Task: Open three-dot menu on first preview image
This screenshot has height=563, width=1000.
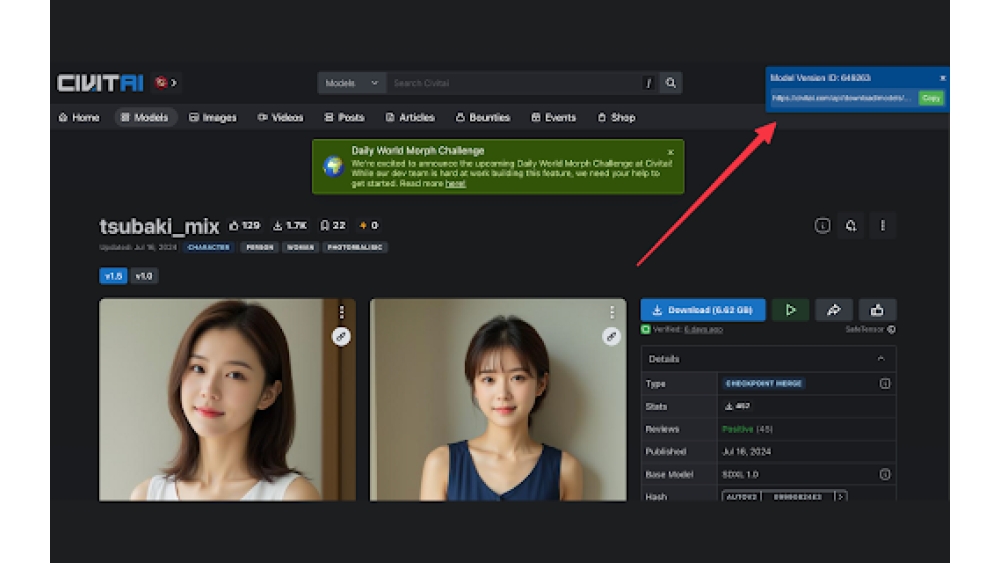Action: pos(341,312)
